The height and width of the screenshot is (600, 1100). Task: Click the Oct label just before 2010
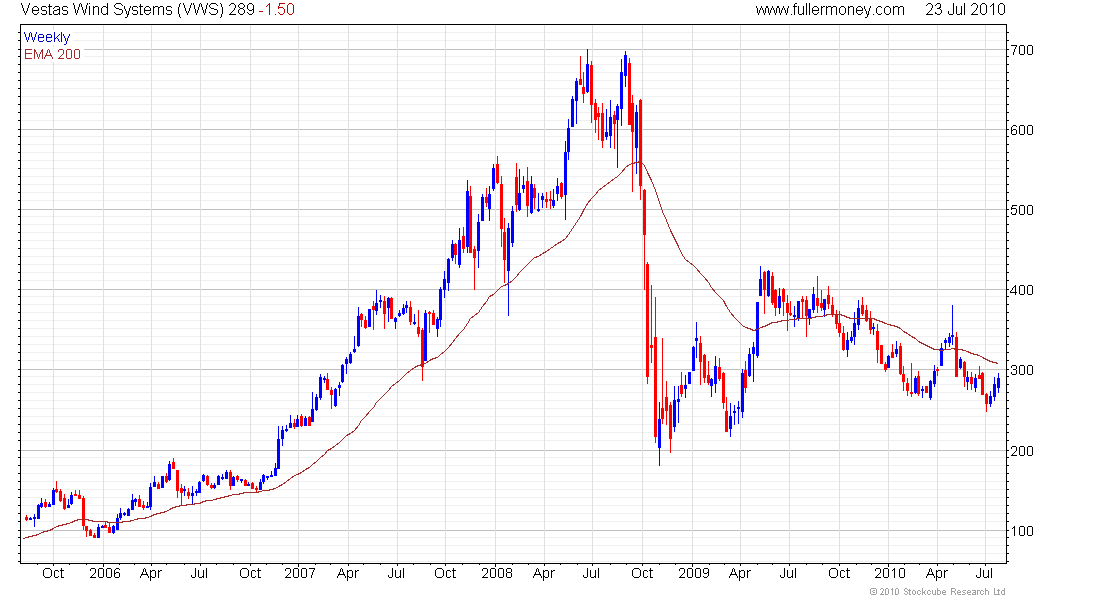click(x=839, y=573)
